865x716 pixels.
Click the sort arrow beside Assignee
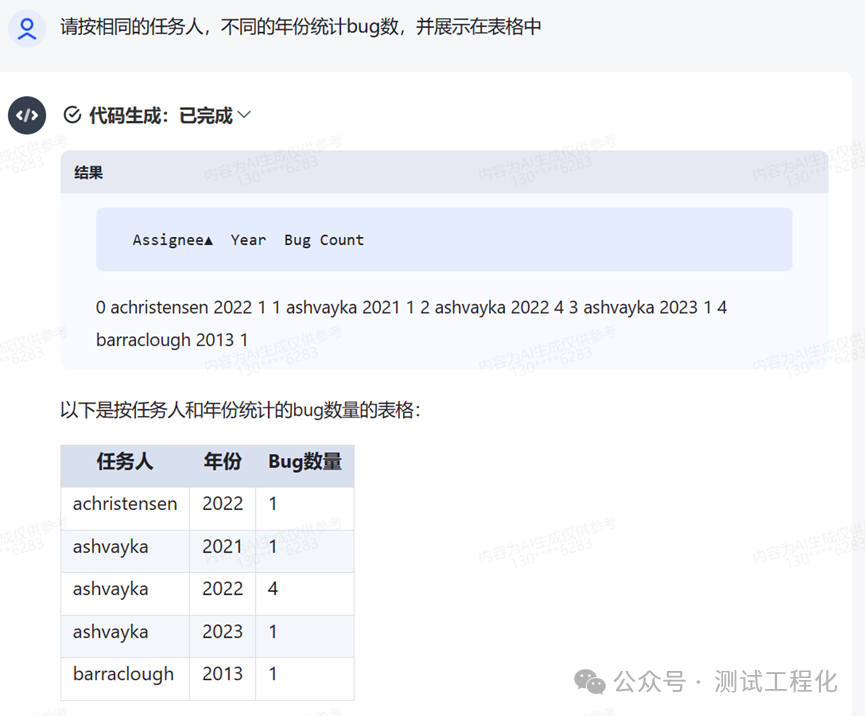(208, 240)
